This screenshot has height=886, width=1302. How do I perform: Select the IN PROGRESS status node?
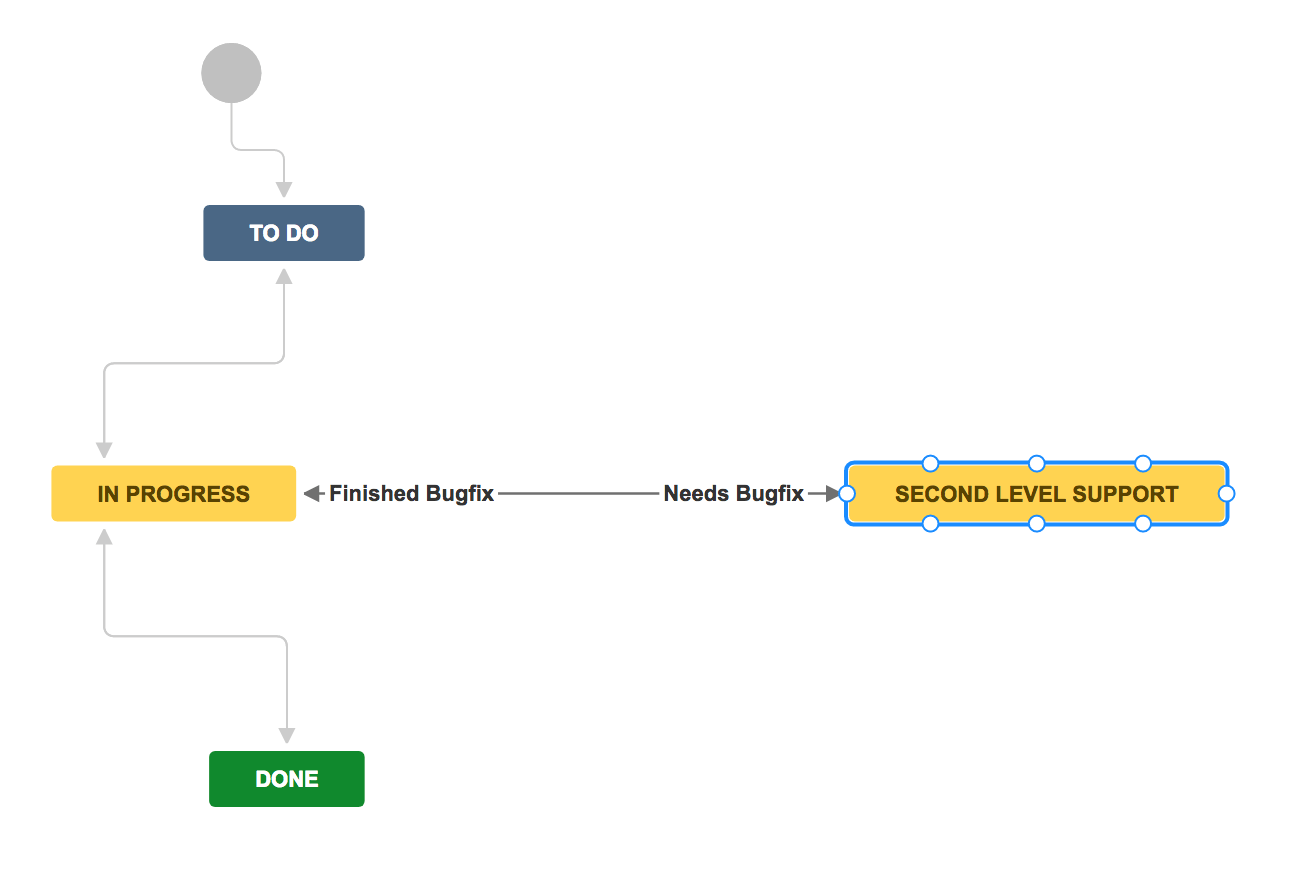(174, 494)
